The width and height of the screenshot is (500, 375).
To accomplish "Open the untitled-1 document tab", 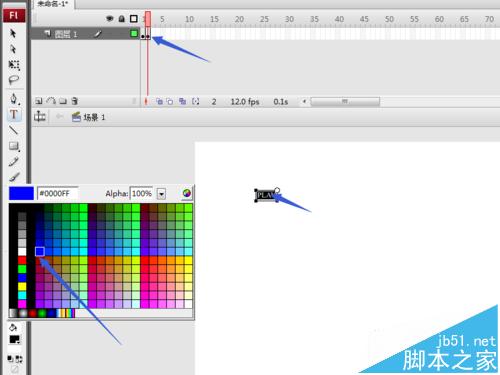I will coord(53,4).
